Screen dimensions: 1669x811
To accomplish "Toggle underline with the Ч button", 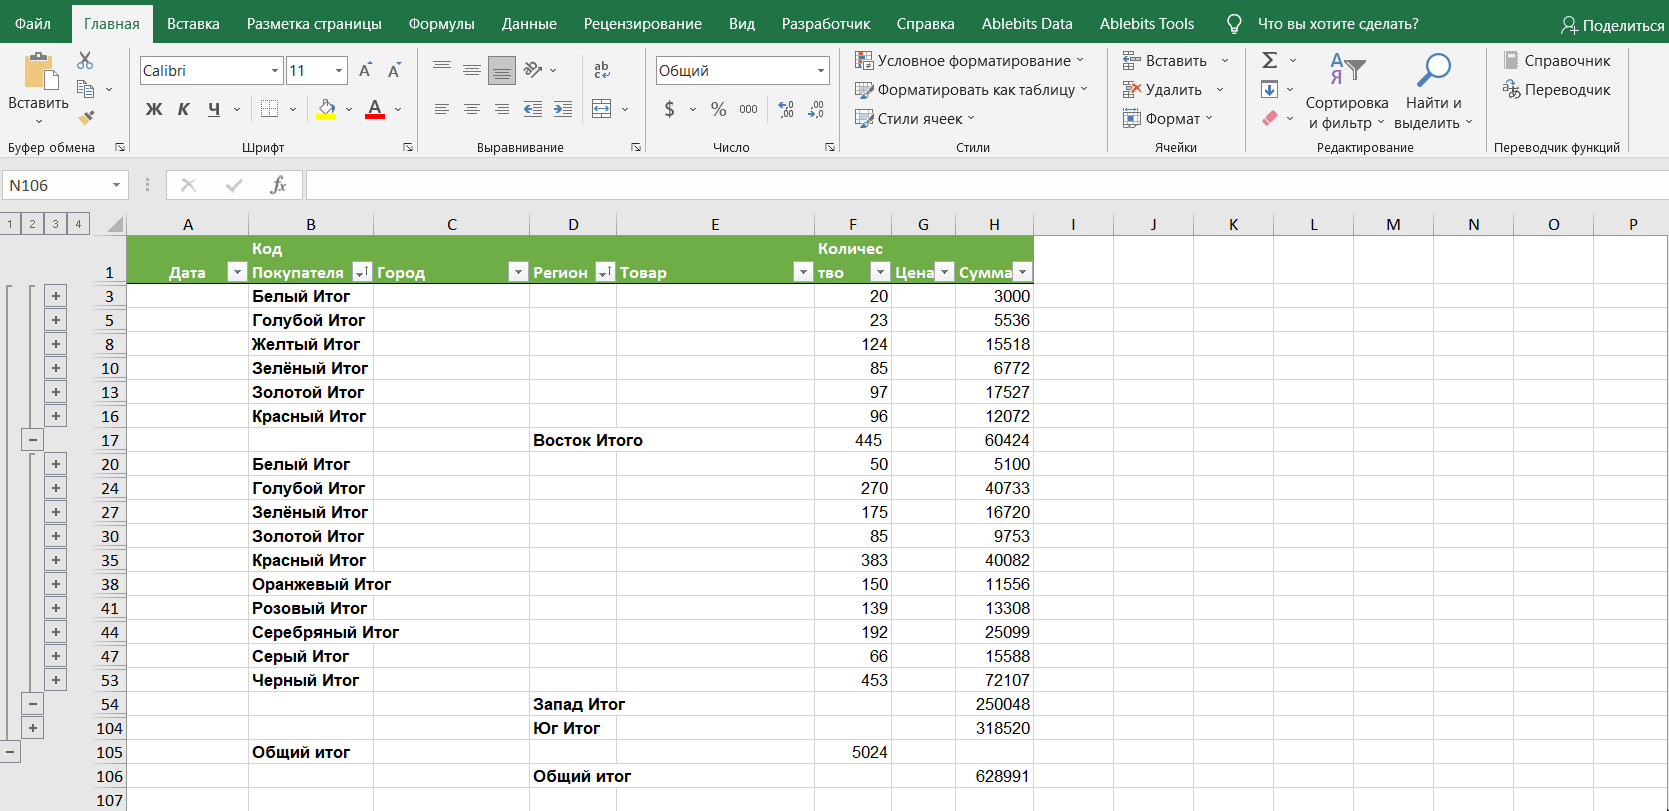I will tap(213, 109).
